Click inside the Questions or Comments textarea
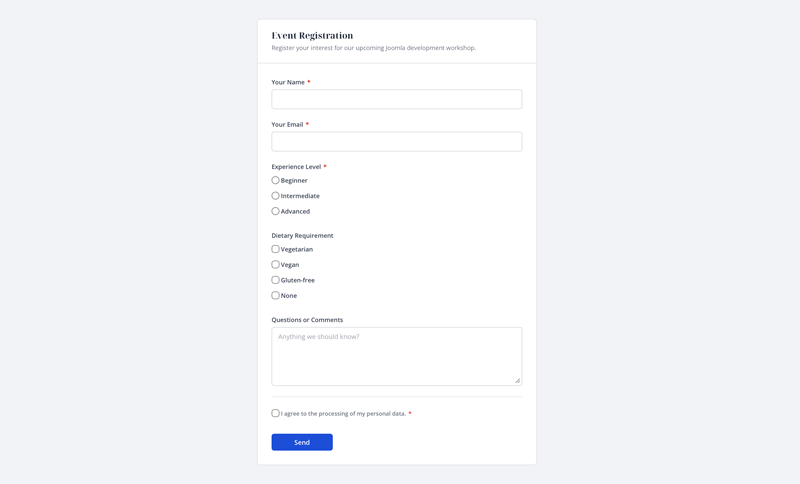Image resolution: width=800 pixels, height=484 pixels. click(x=396, y=356)
